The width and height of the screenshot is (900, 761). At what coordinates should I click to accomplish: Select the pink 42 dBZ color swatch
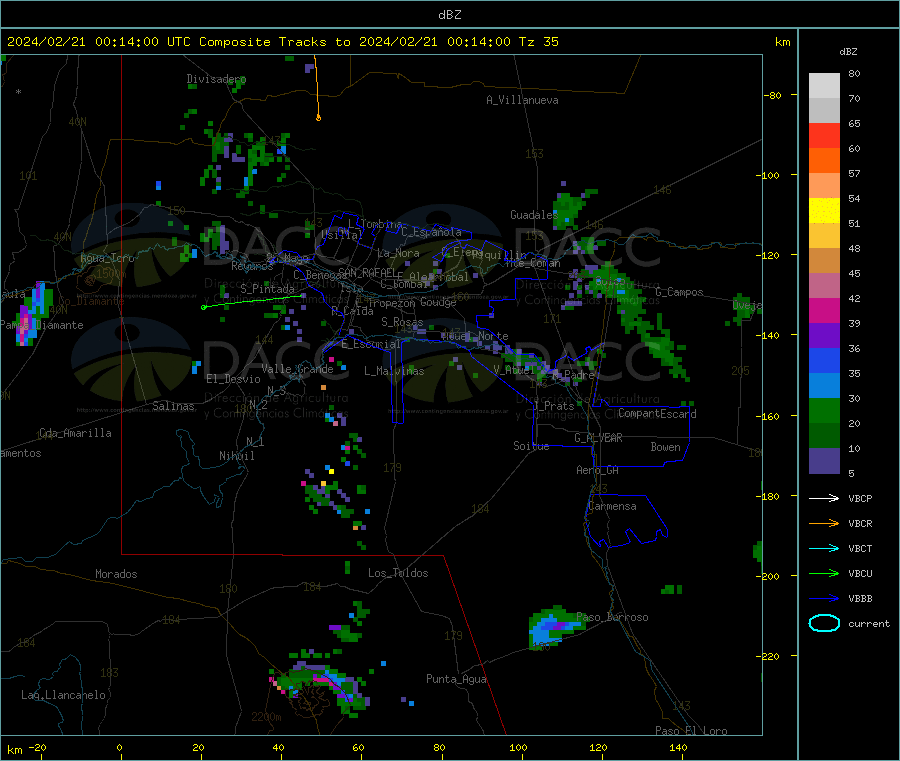click(x=824, y=286)
